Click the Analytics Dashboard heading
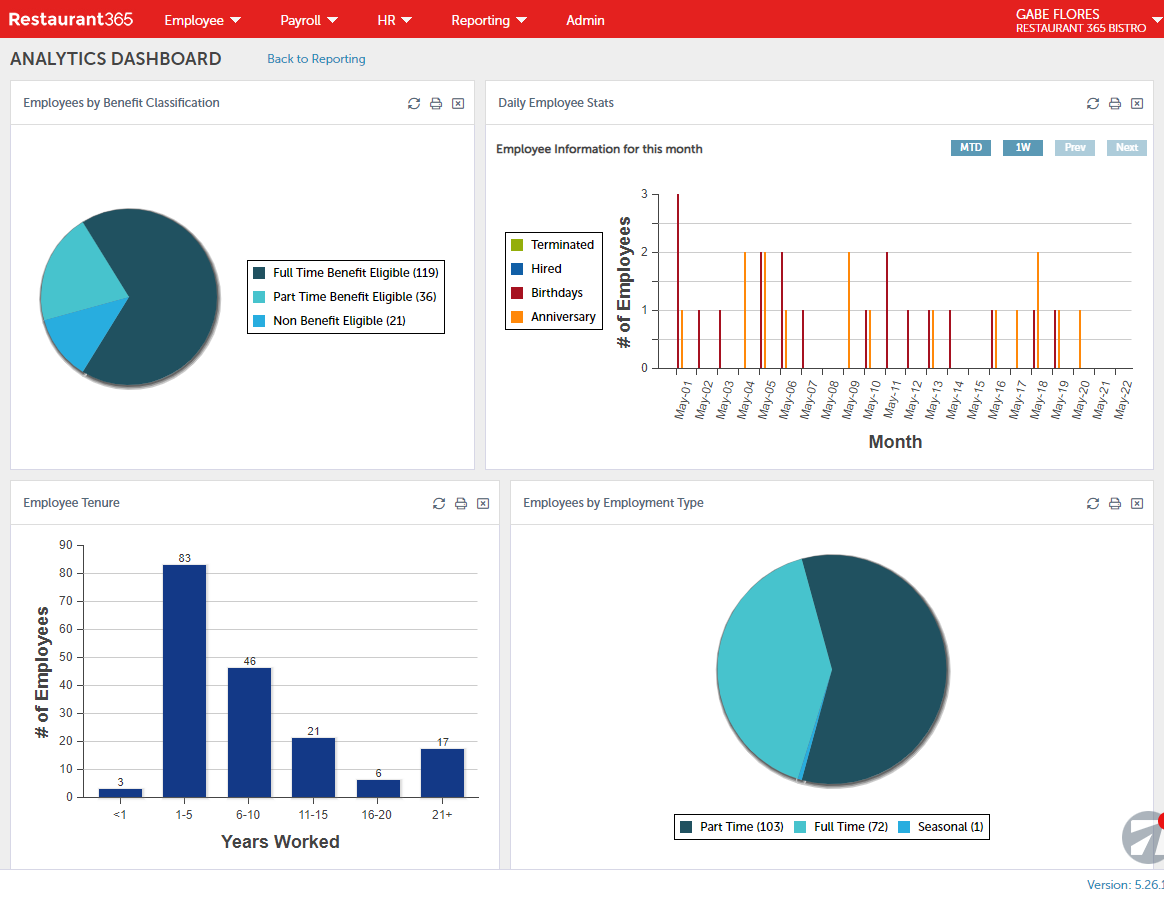Image resolution: width=1164 pixels, height=900 pixels. click(x=116, y=59)
